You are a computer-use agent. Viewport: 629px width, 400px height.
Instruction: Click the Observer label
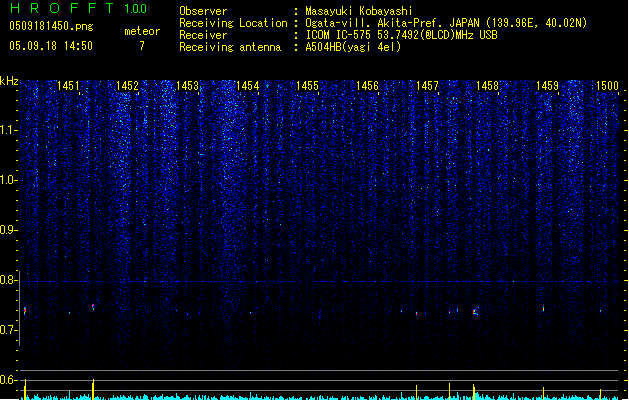[x=203, y=11]
